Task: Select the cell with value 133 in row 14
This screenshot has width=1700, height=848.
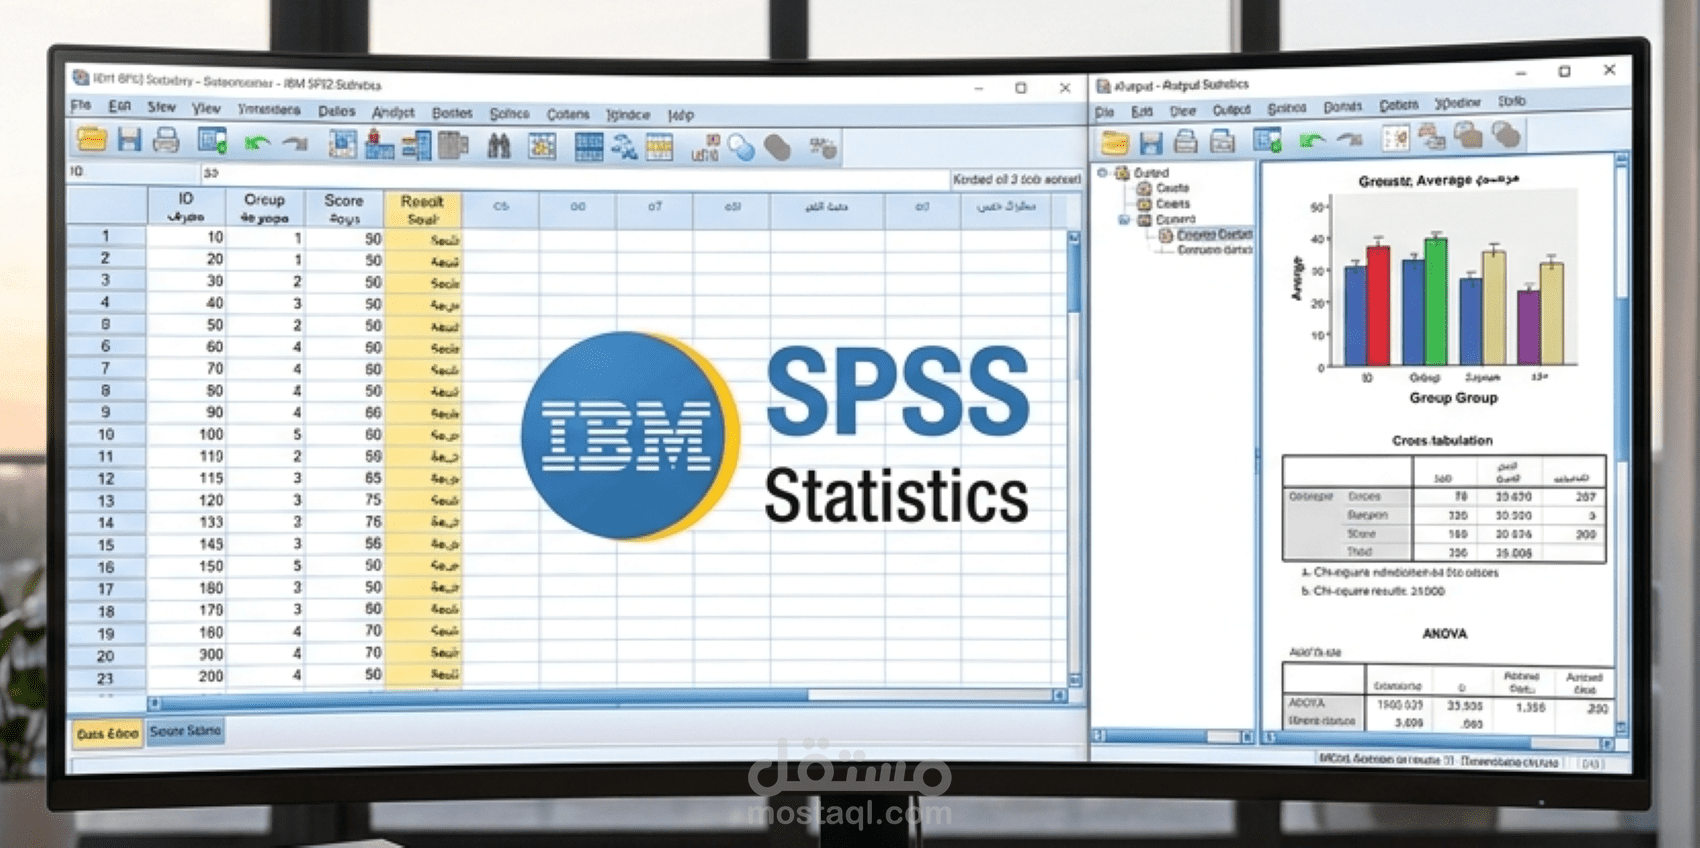Action: [x=186, y=522]
